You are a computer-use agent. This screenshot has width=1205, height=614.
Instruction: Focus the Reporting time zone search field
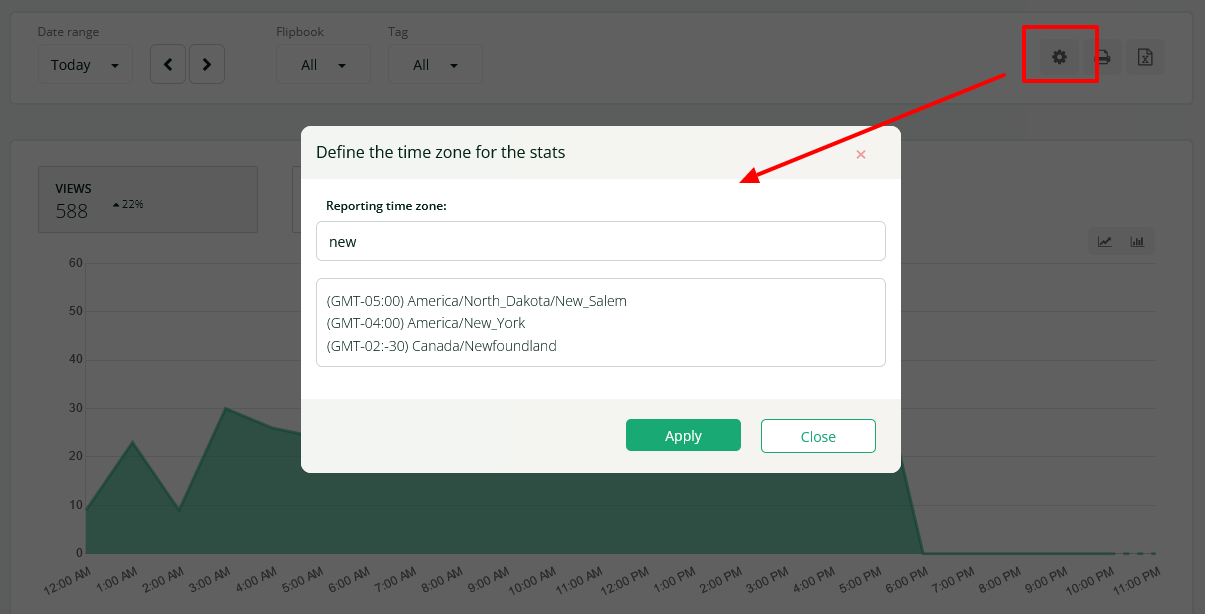tap(600, 241)
